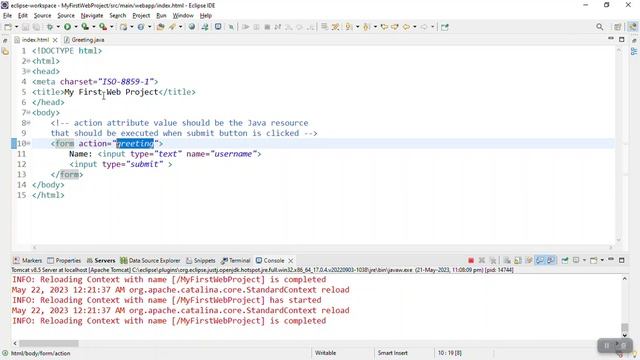Click Previous Annotation toolbar icon
The width and height of the screenshot is (640, 360).
[366, 27]
